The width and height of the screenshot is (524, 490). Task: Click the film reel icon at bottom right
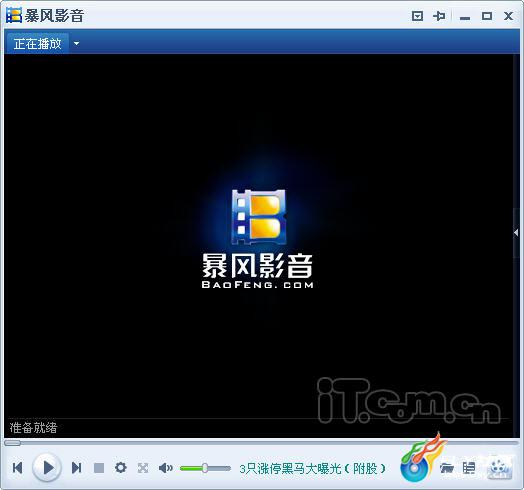click(x=499, y=468)
